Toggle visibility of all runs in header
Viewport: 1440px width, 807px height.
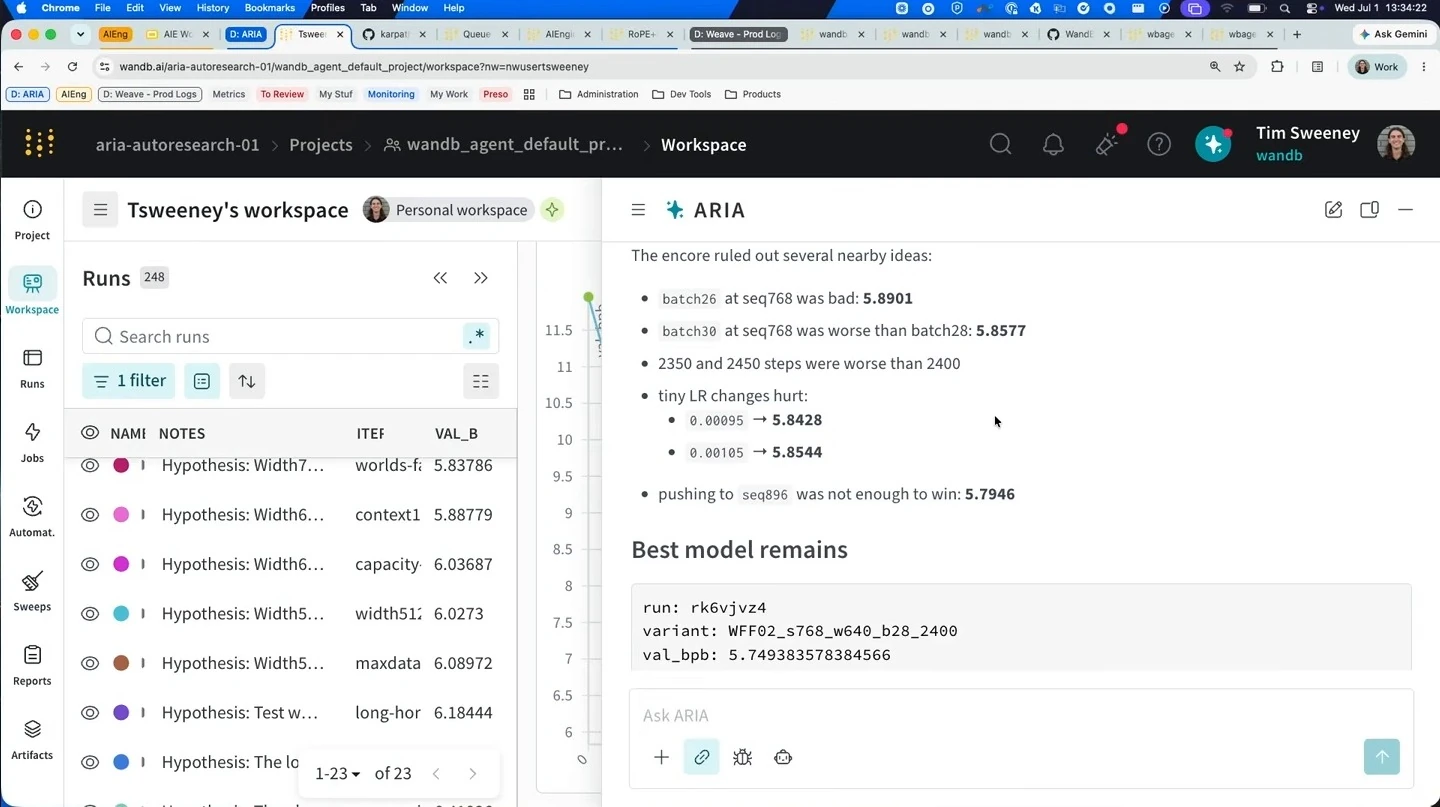pyautogui.click(x=90, y=433)
